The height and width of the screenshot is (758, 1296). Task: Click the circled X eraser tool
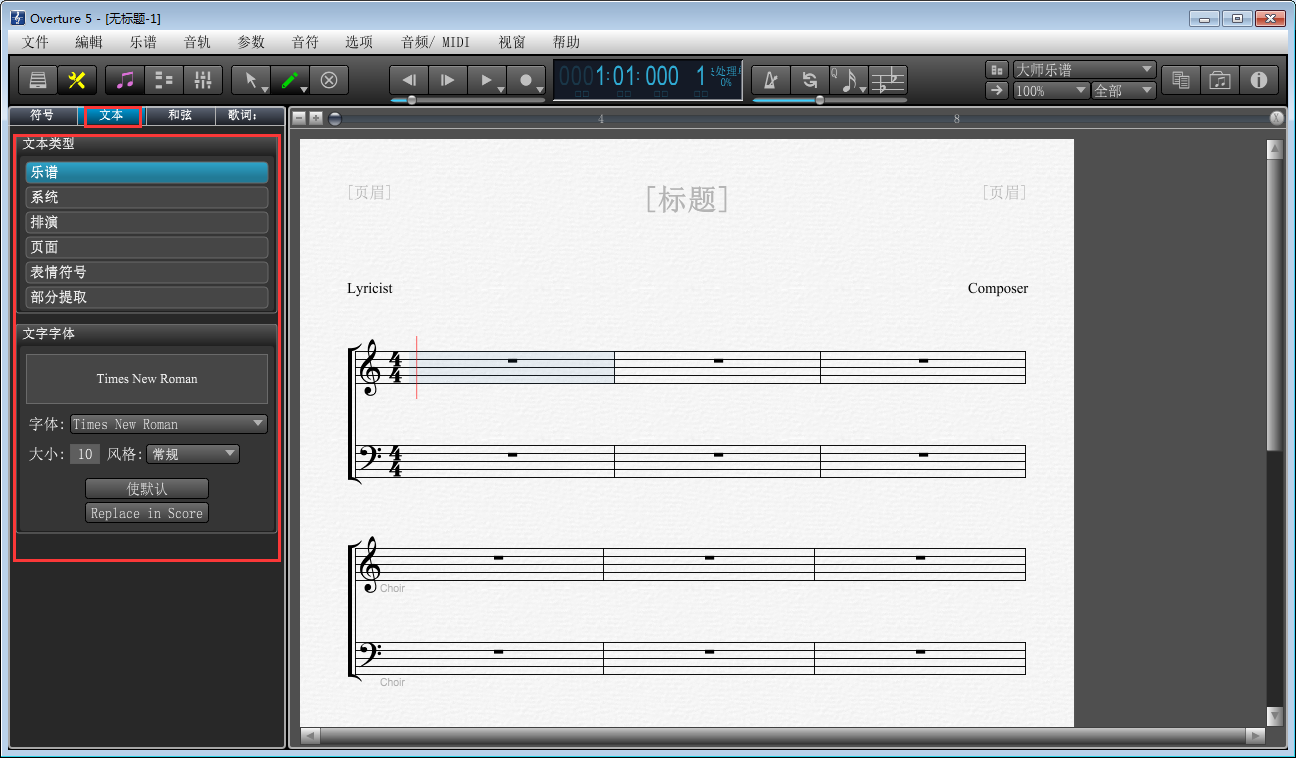pos(328,80)
